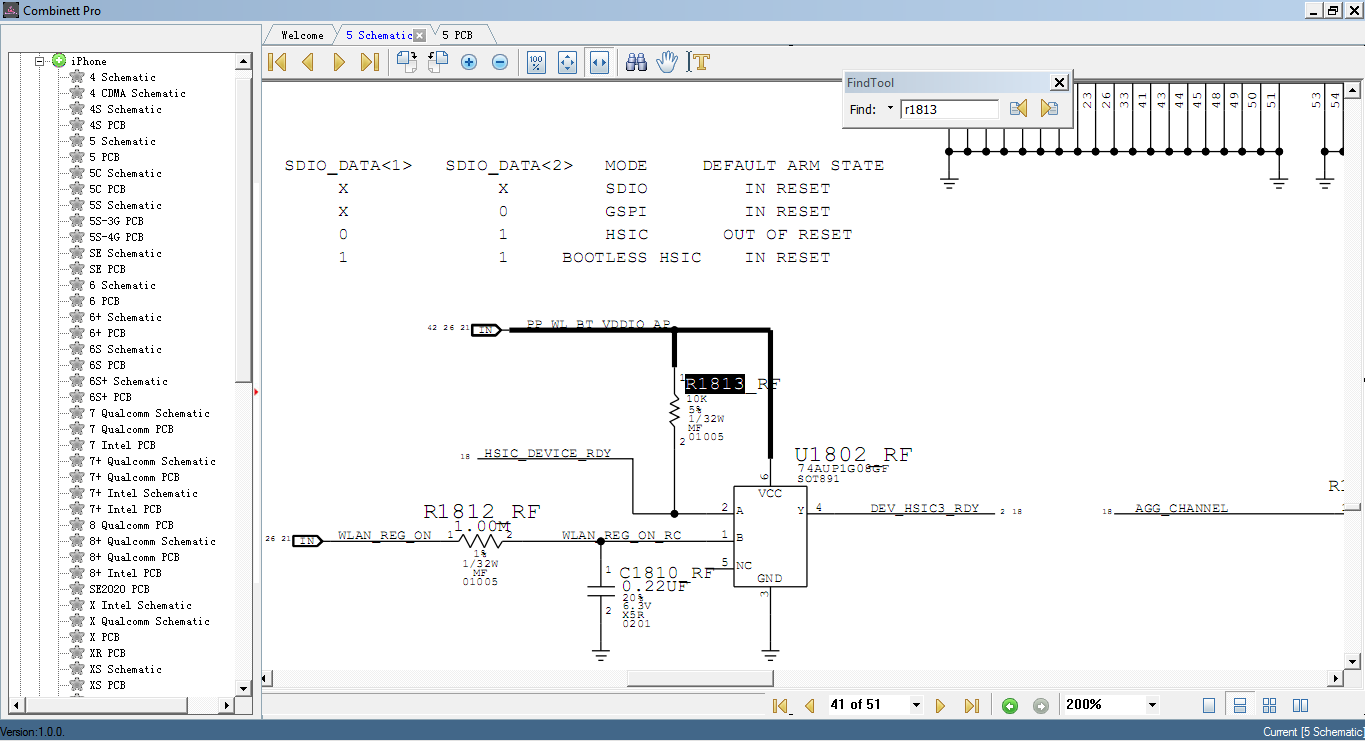Click tree panel scroll right arrow
This screenshot has height=742, width=1365.
(227, 706)
